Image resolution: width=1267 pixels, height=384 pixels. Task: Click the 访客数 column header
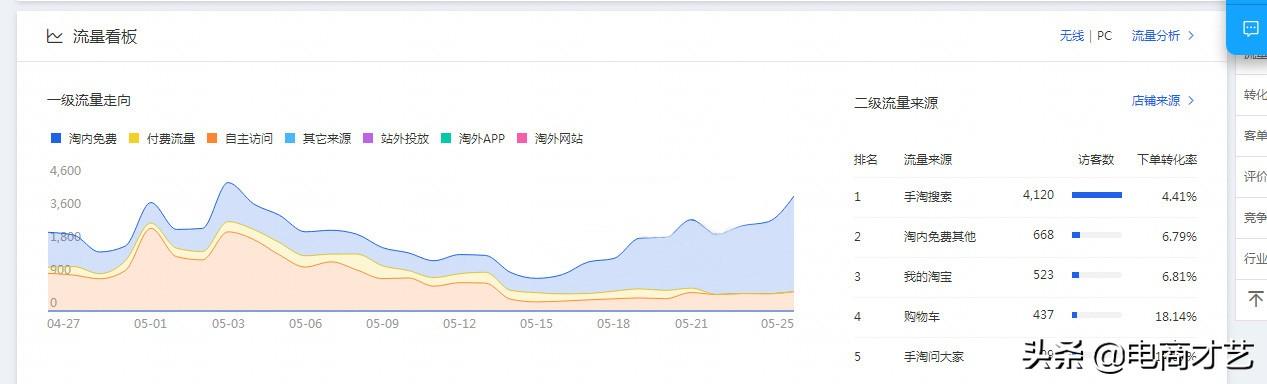1096,160
